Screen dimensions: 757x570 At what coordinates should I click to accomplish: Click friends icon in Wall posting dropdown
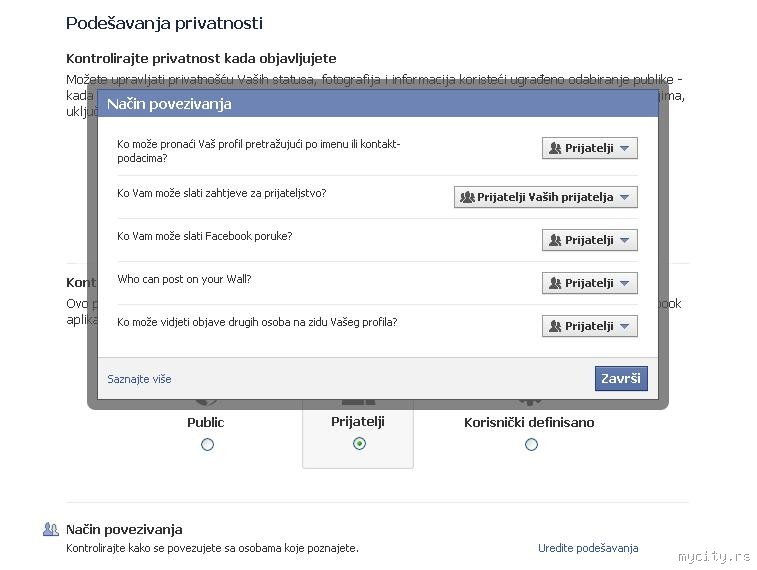tap(555, 283)
